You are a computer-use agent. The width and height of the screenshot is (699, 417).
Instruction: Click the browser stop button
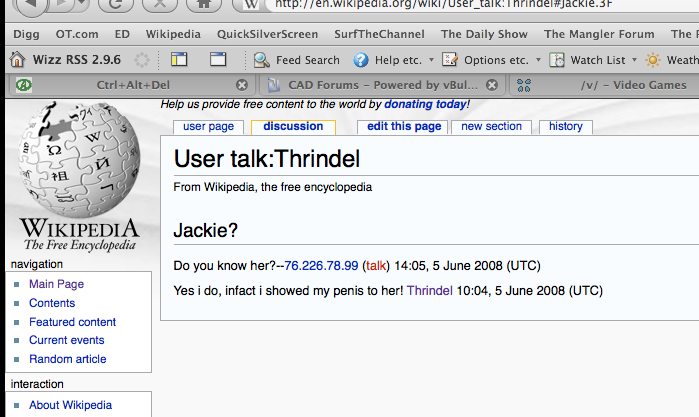click(x=160, y=5)
